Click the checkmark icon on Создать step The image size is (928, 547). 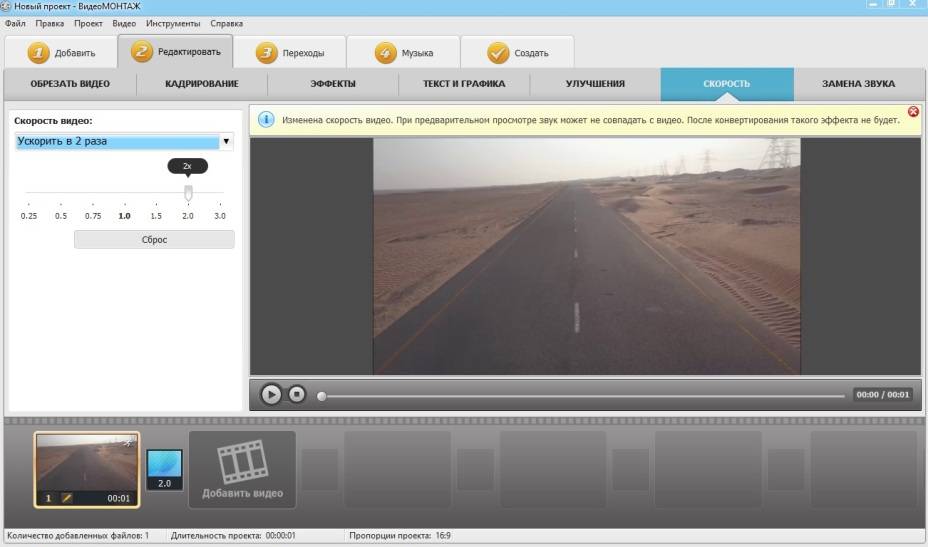(498, 53)
